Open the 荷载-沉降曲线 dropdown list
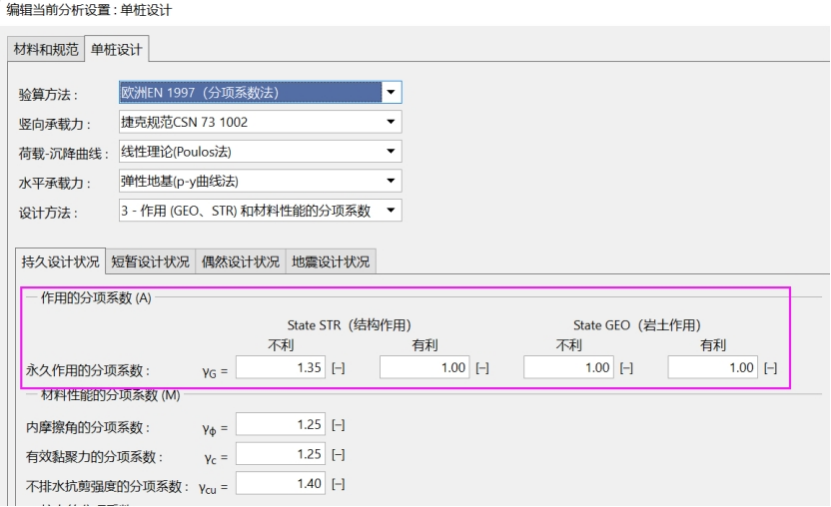The image size is (831, 507). click(x=260, y=152)
